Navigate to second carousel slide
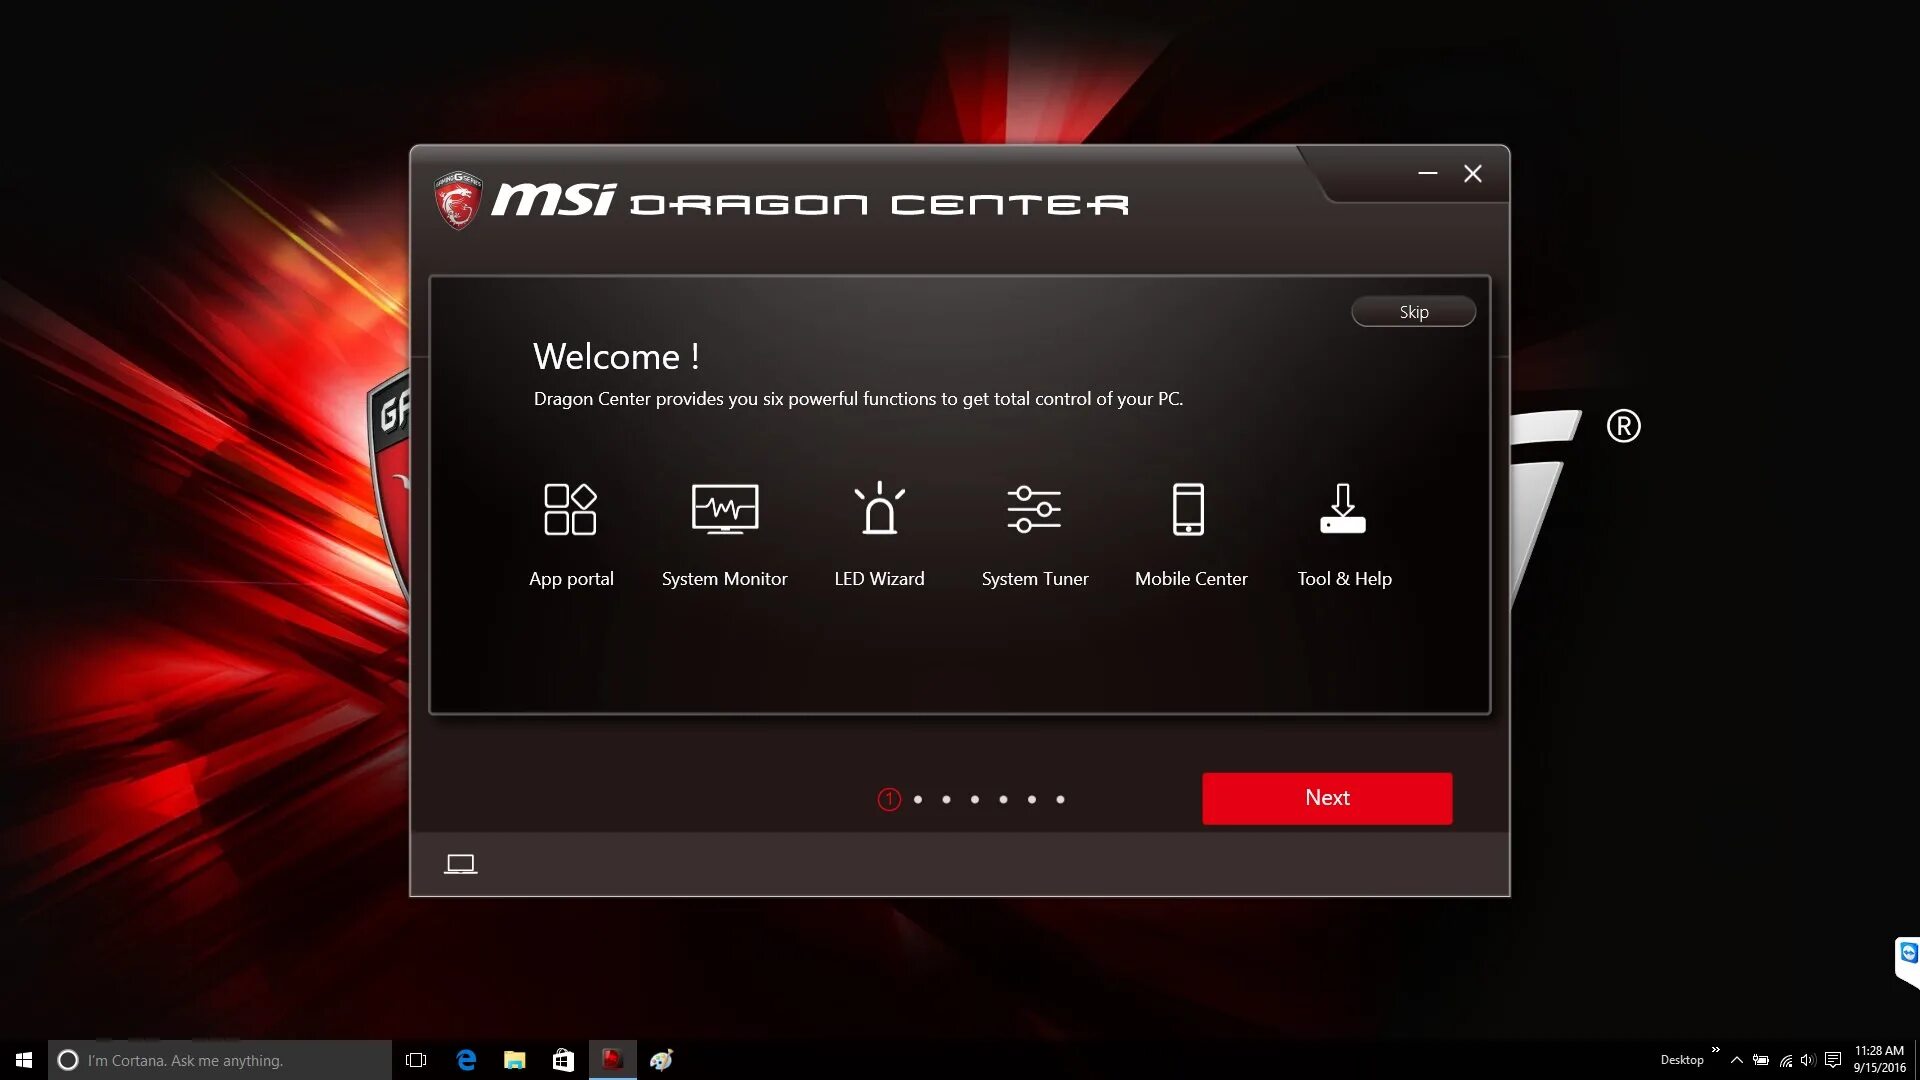The image size is (1920, 1080). 918,799
